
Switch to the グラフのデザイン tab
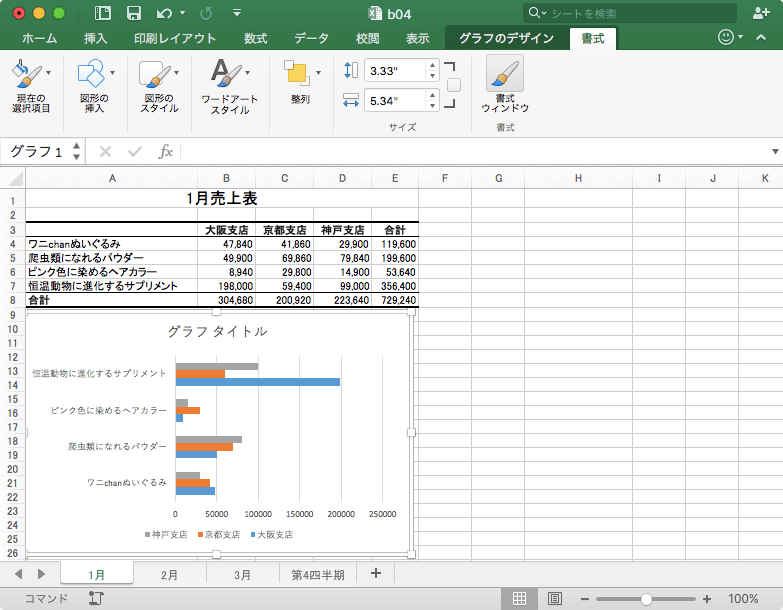[x=506, y=38]
